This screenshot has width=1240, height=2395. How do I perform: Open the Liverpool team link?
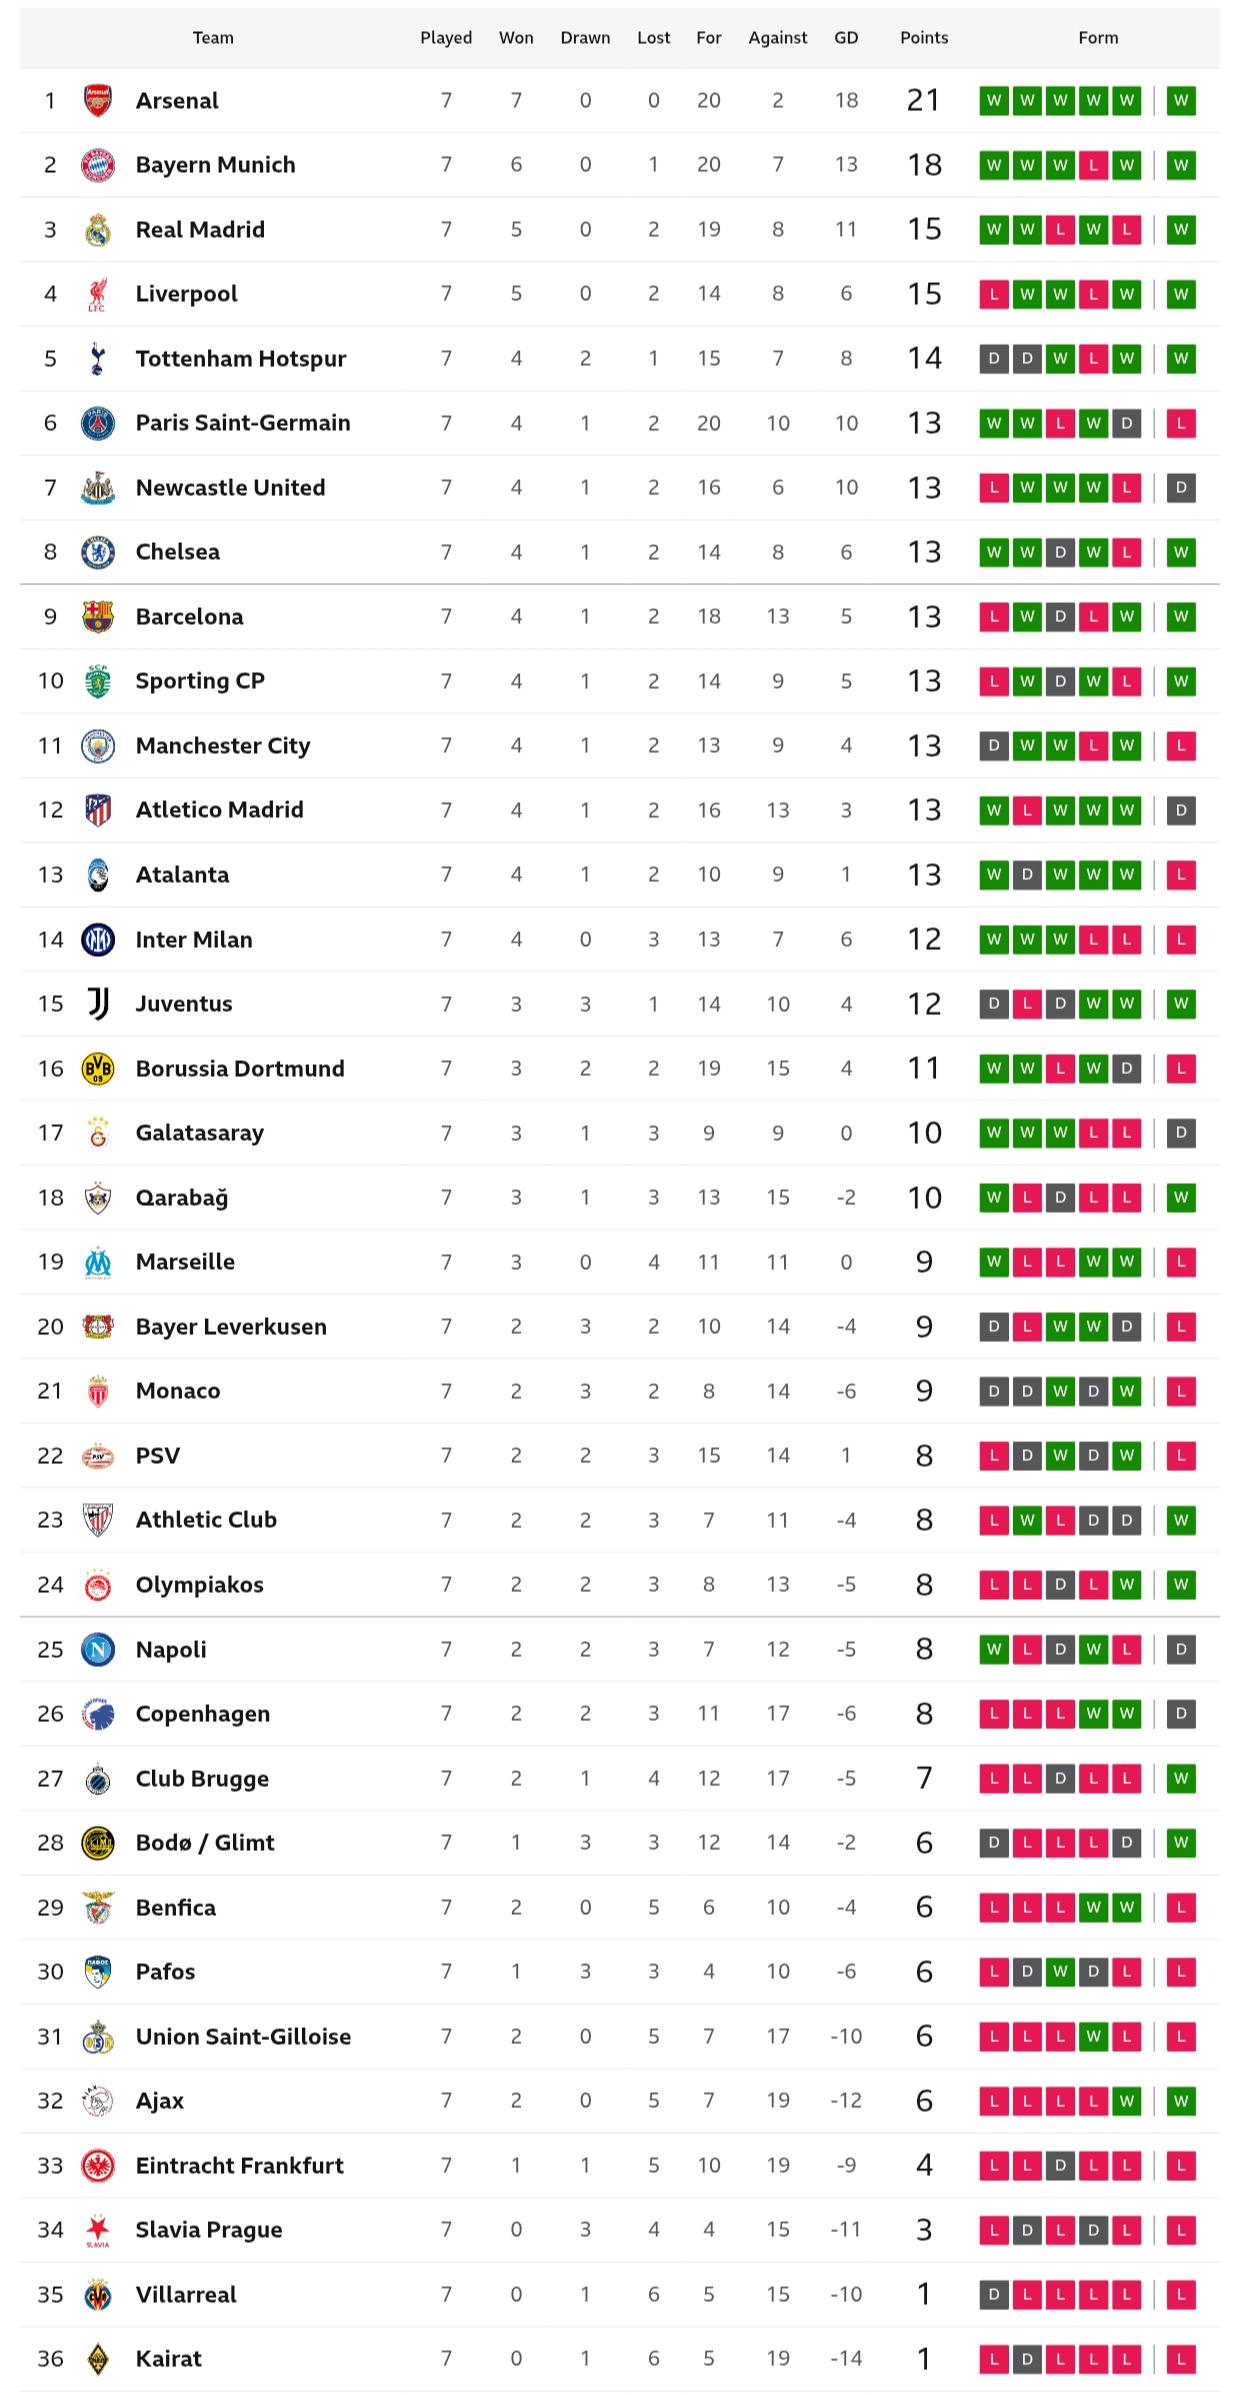(187, 294)
